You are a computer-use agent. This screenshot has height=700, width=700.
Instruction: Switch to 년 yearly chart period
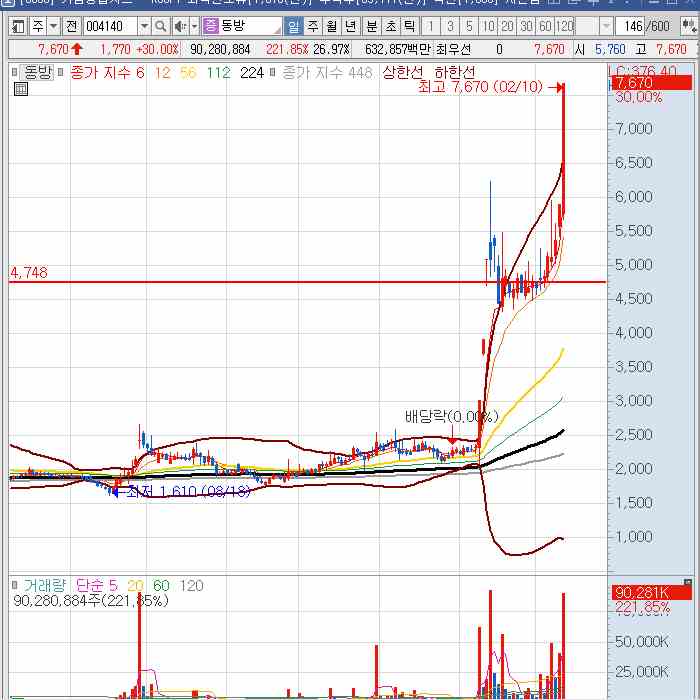point(351,26)
